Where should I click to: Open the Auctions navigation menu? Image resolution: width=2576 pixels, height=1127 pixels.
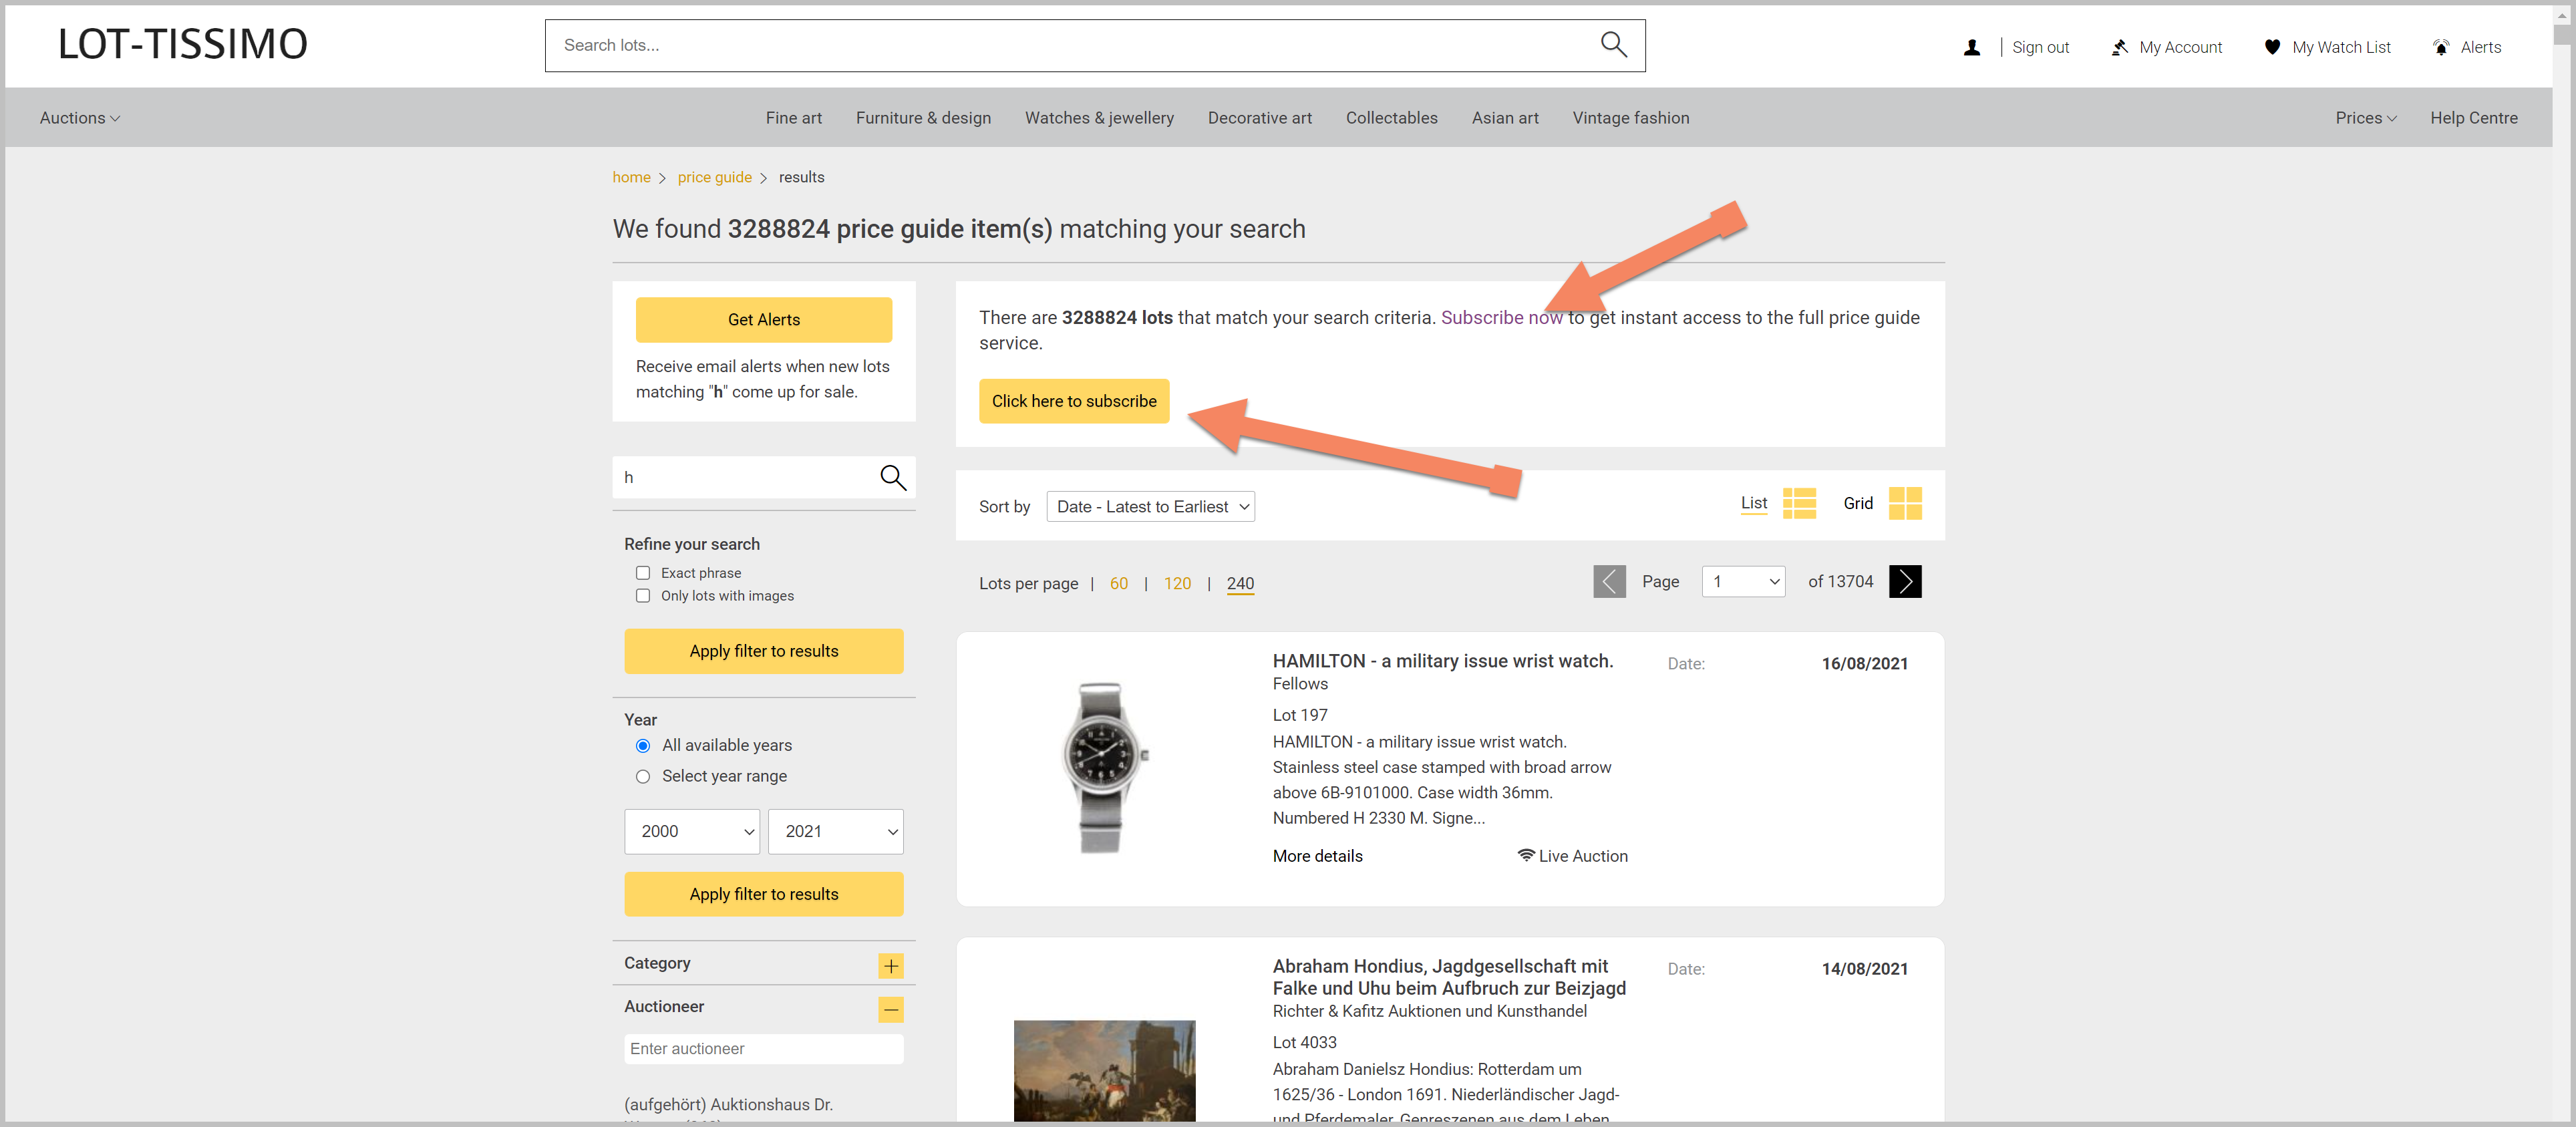[79, 118]
